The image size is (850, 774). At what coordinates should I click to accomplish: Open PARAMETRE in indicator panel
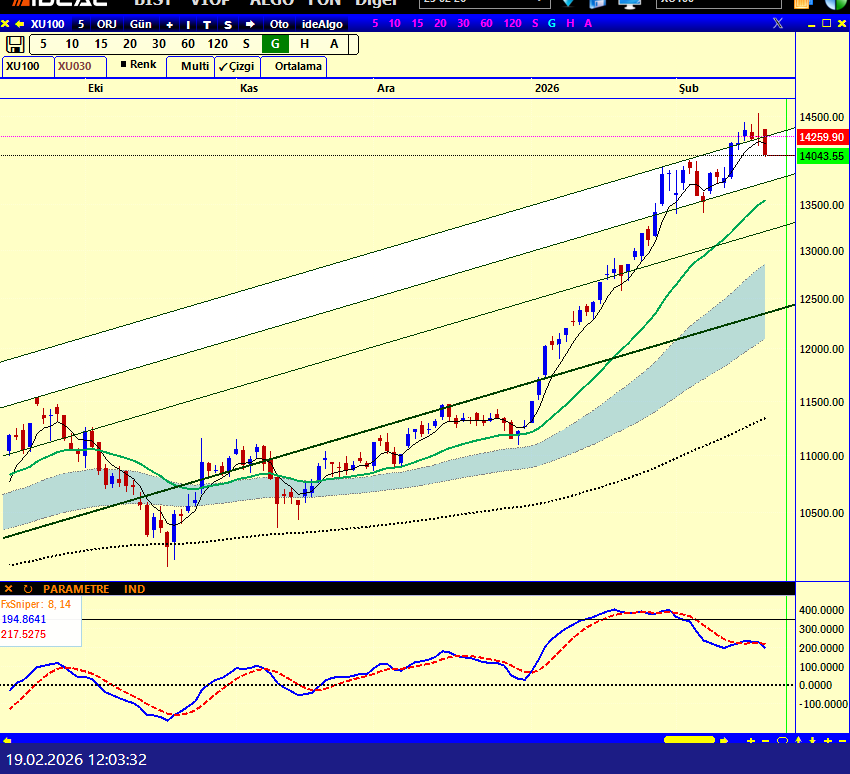76,589
